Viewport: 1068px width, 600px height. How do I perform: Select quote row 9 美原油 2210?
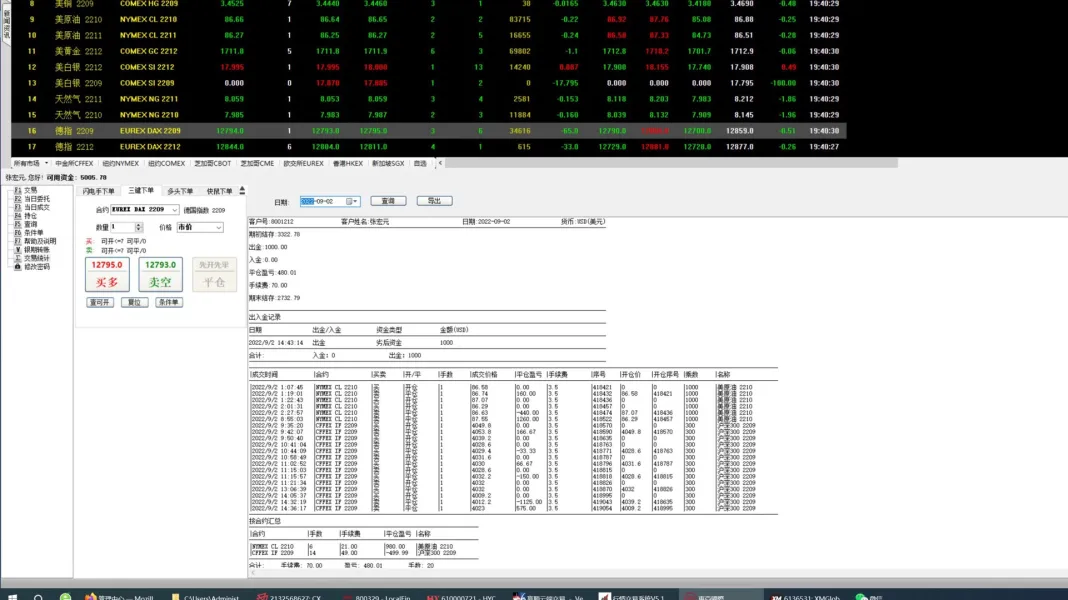pos(428,19)
